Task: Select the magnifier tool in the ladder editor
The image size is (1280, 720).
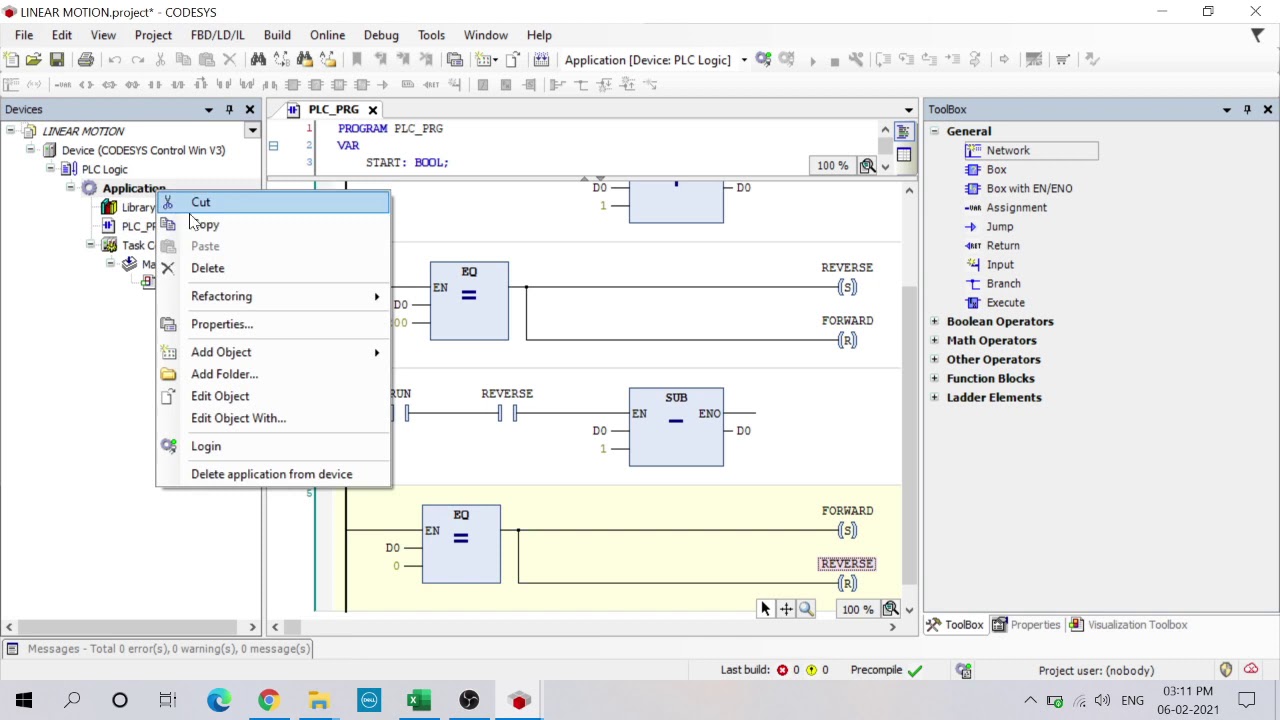Action: tap(806, 609)
